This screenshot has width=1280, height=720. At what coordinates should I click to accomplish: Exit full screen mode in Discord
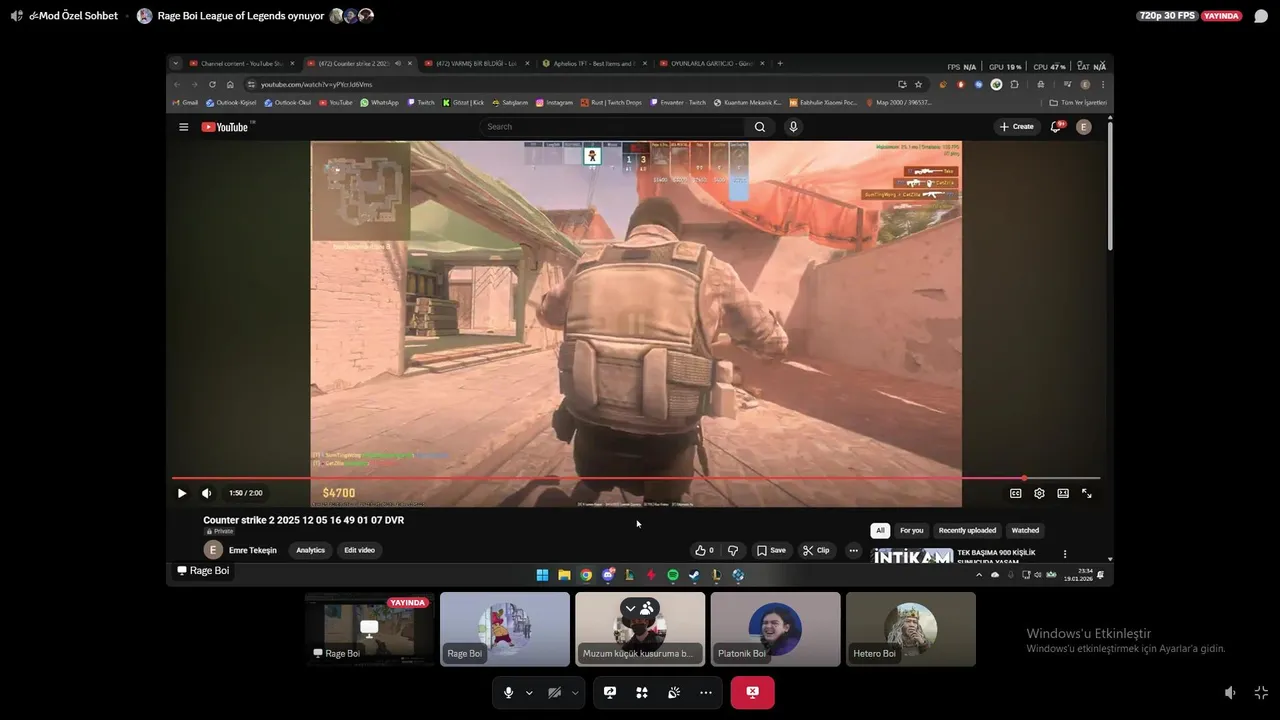click(x=1261, y=692)
